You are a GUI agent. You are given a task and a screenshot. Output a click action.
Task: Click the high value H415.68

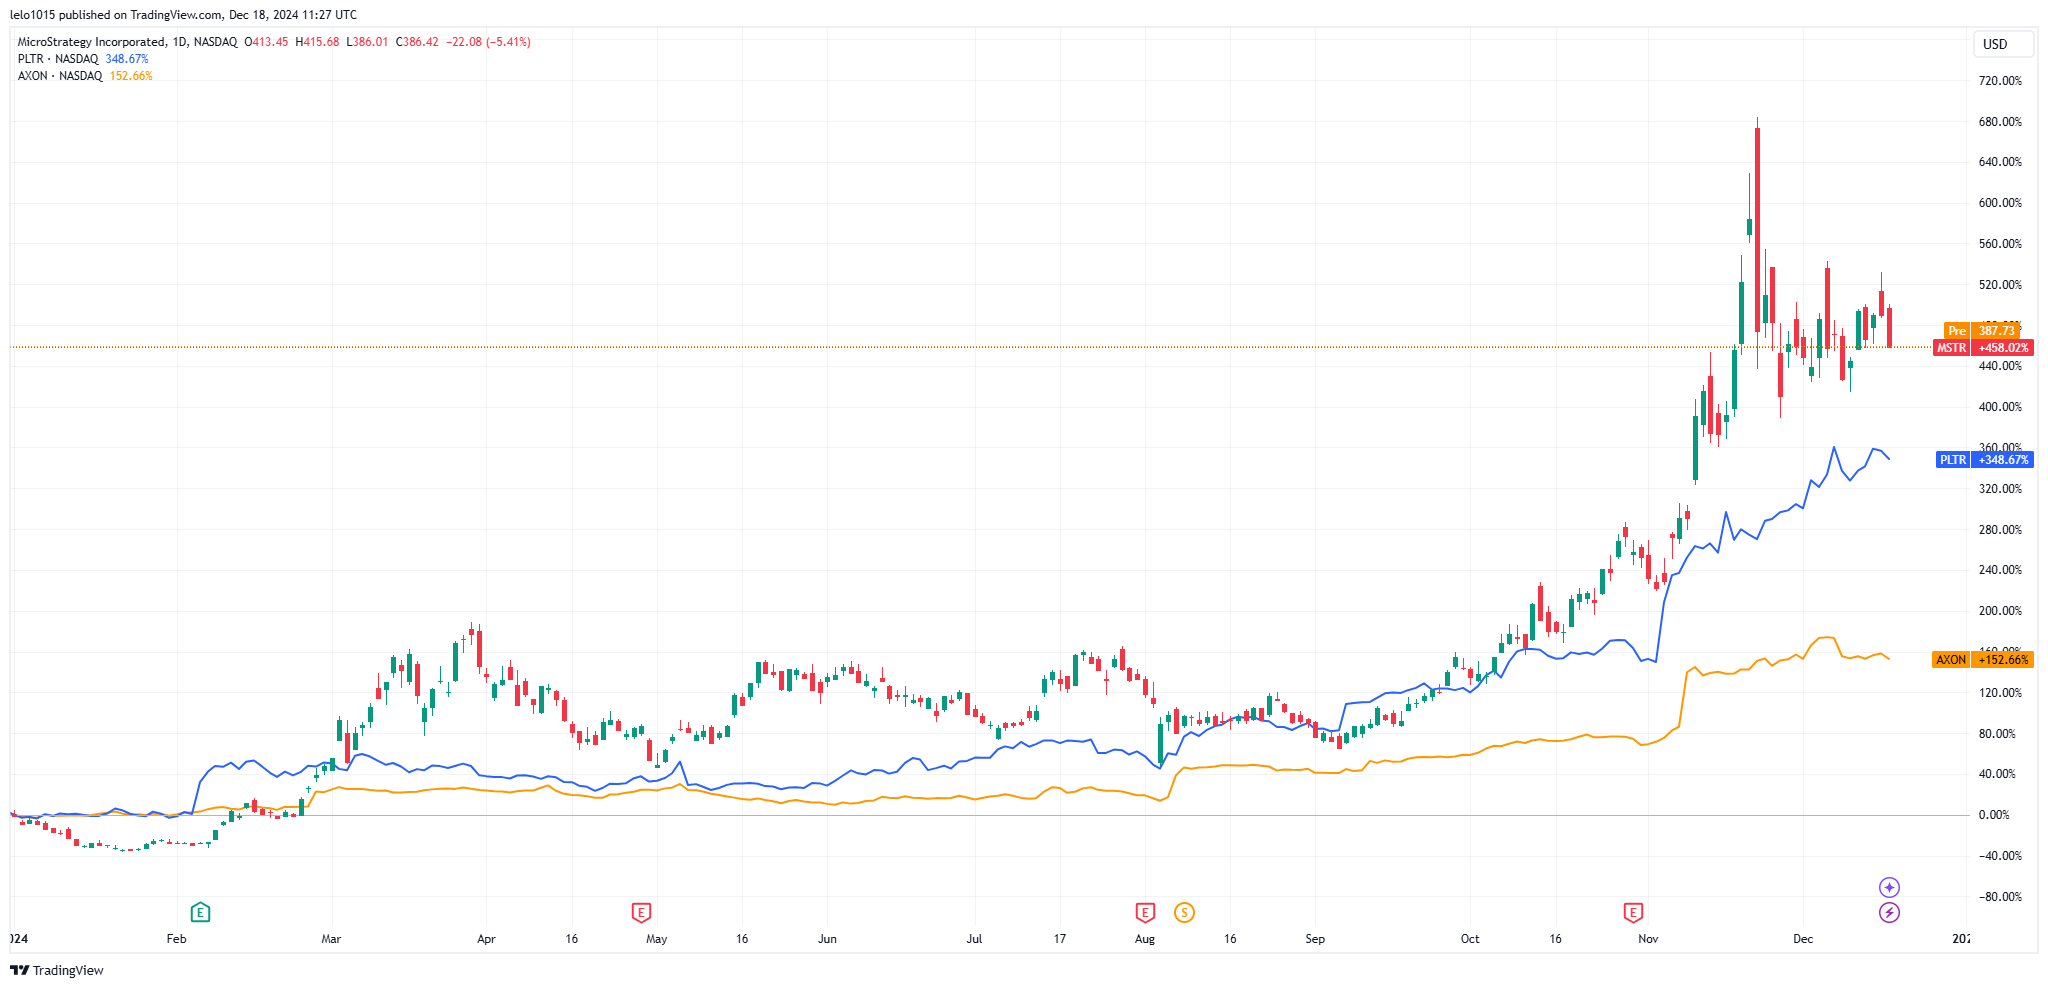pyautogui.click(x=317, y=42)
